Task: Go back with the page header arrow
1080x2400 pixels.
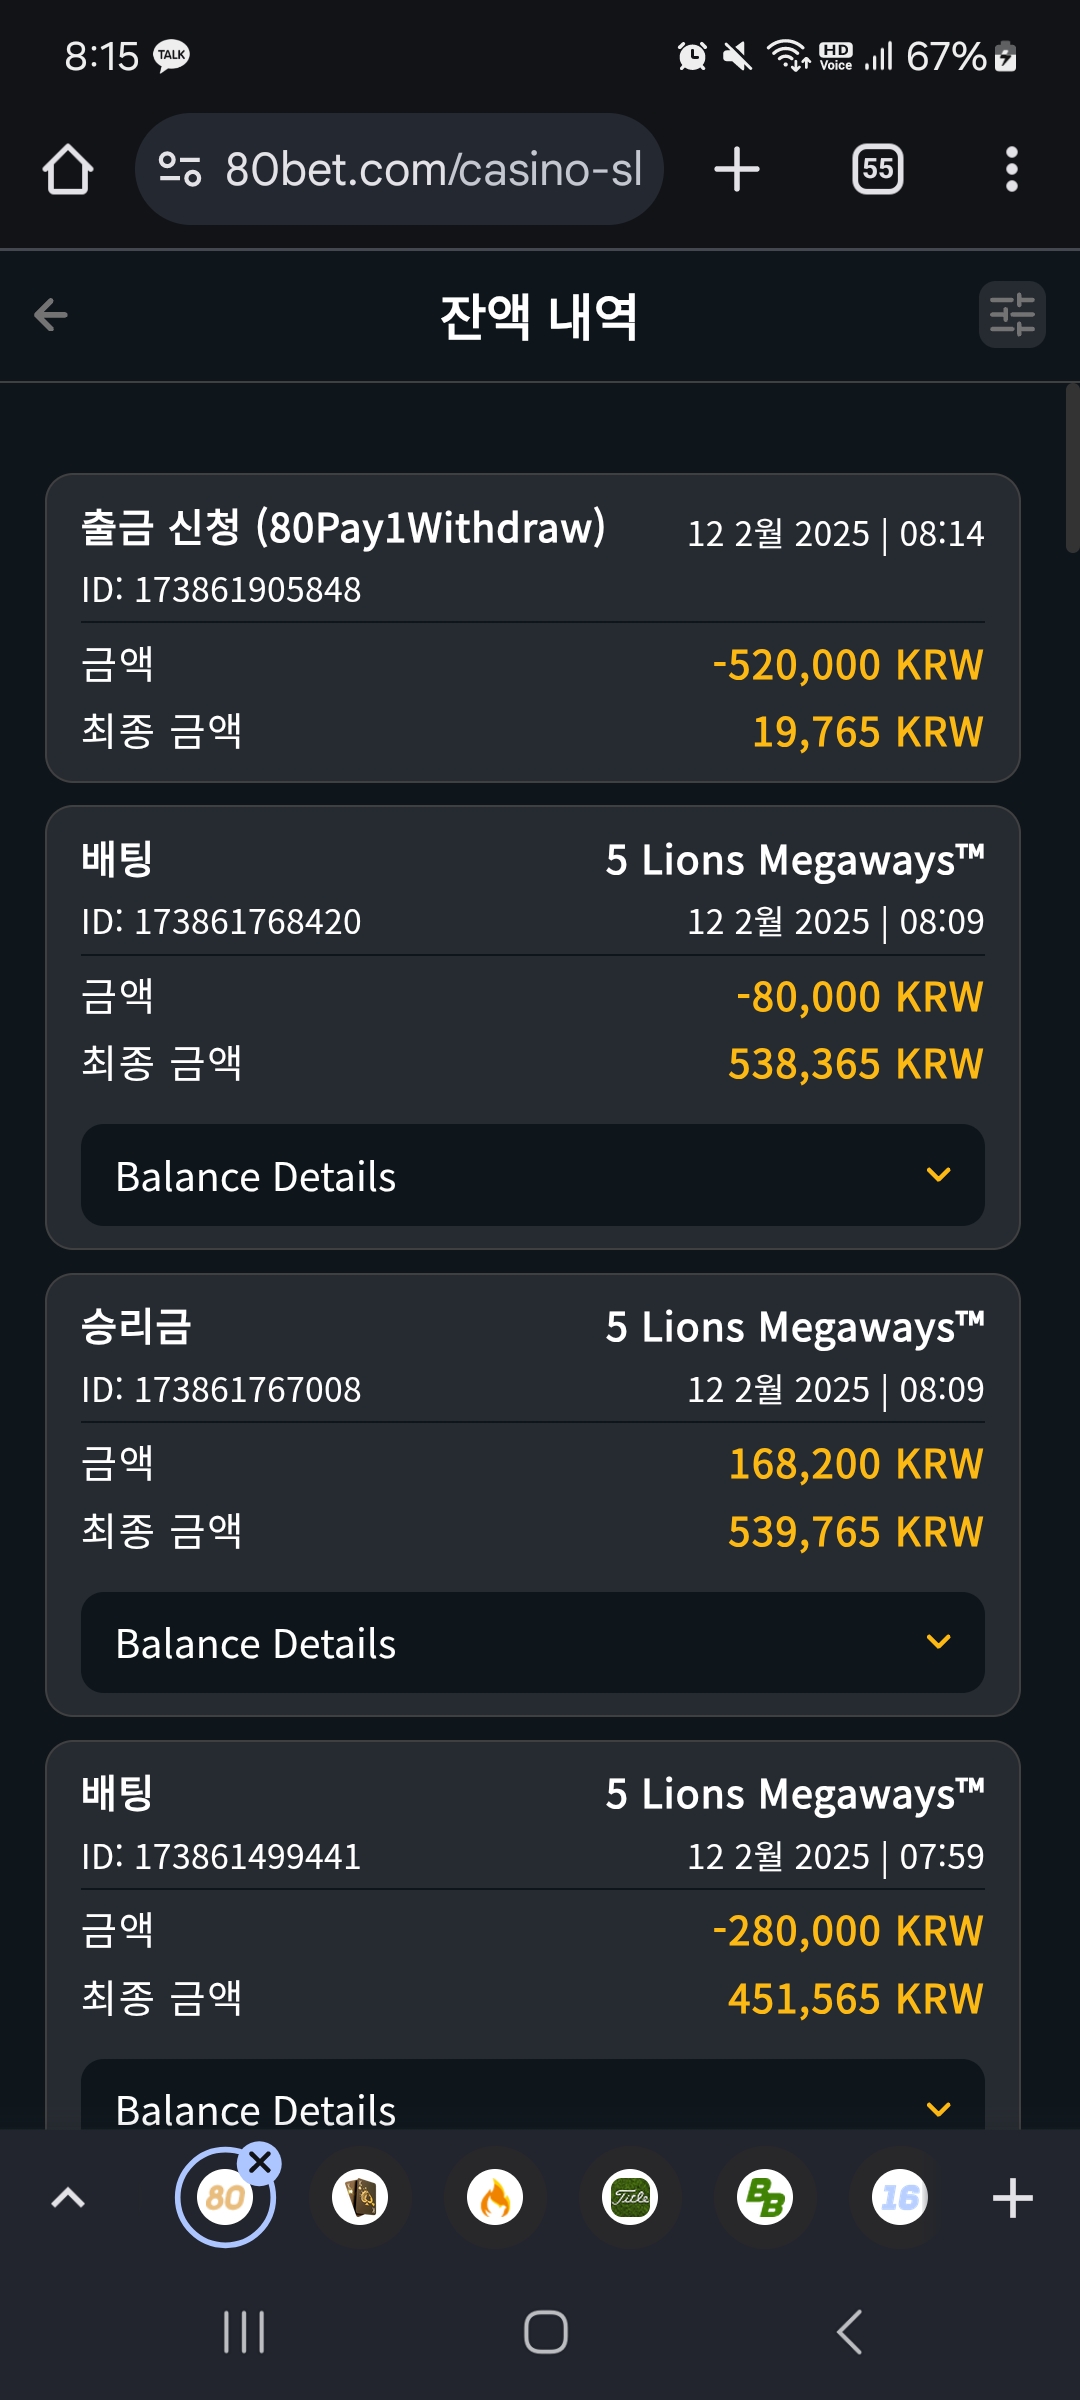Action: [51, 315]
